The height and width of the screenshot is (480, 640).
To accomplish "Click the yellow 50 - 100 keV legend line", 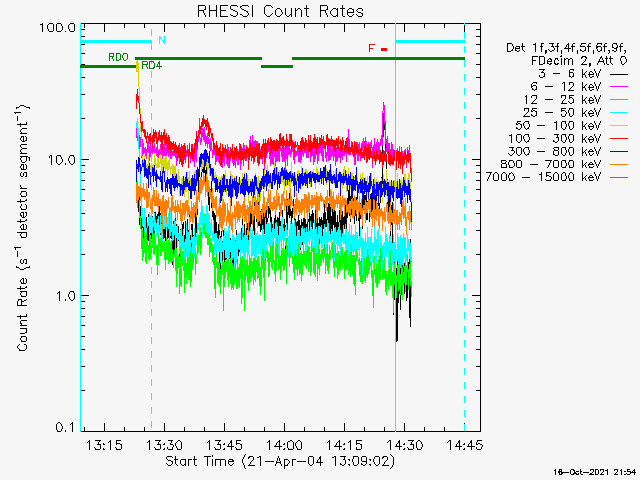I will [619, 126].
